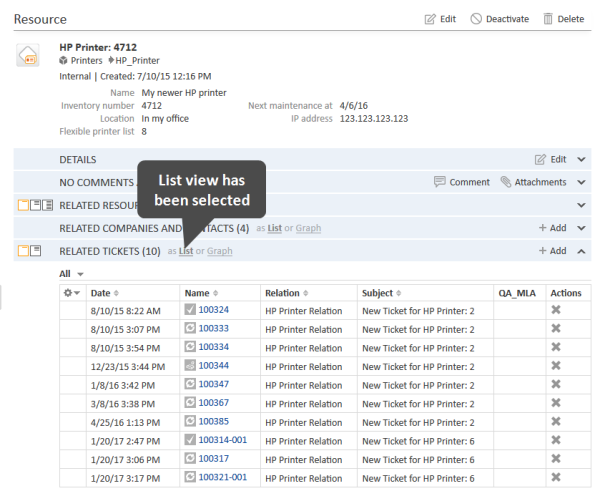Click subject New Ticket for HP Printer: 6 for 100317
This screenshot has height=496, width=600.
418,460
